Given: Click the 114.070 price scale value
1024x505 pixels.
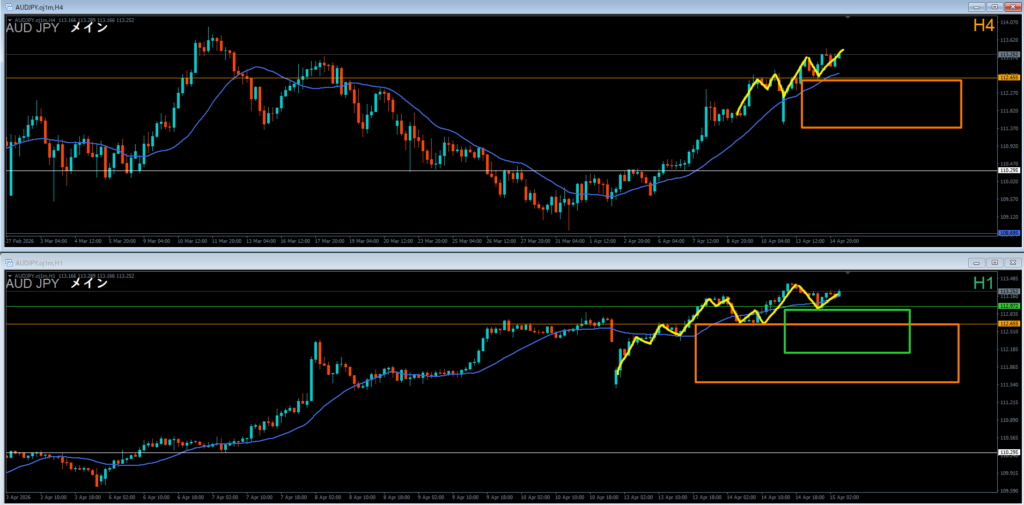Looking at the screenshot, I should point(1008,22).
